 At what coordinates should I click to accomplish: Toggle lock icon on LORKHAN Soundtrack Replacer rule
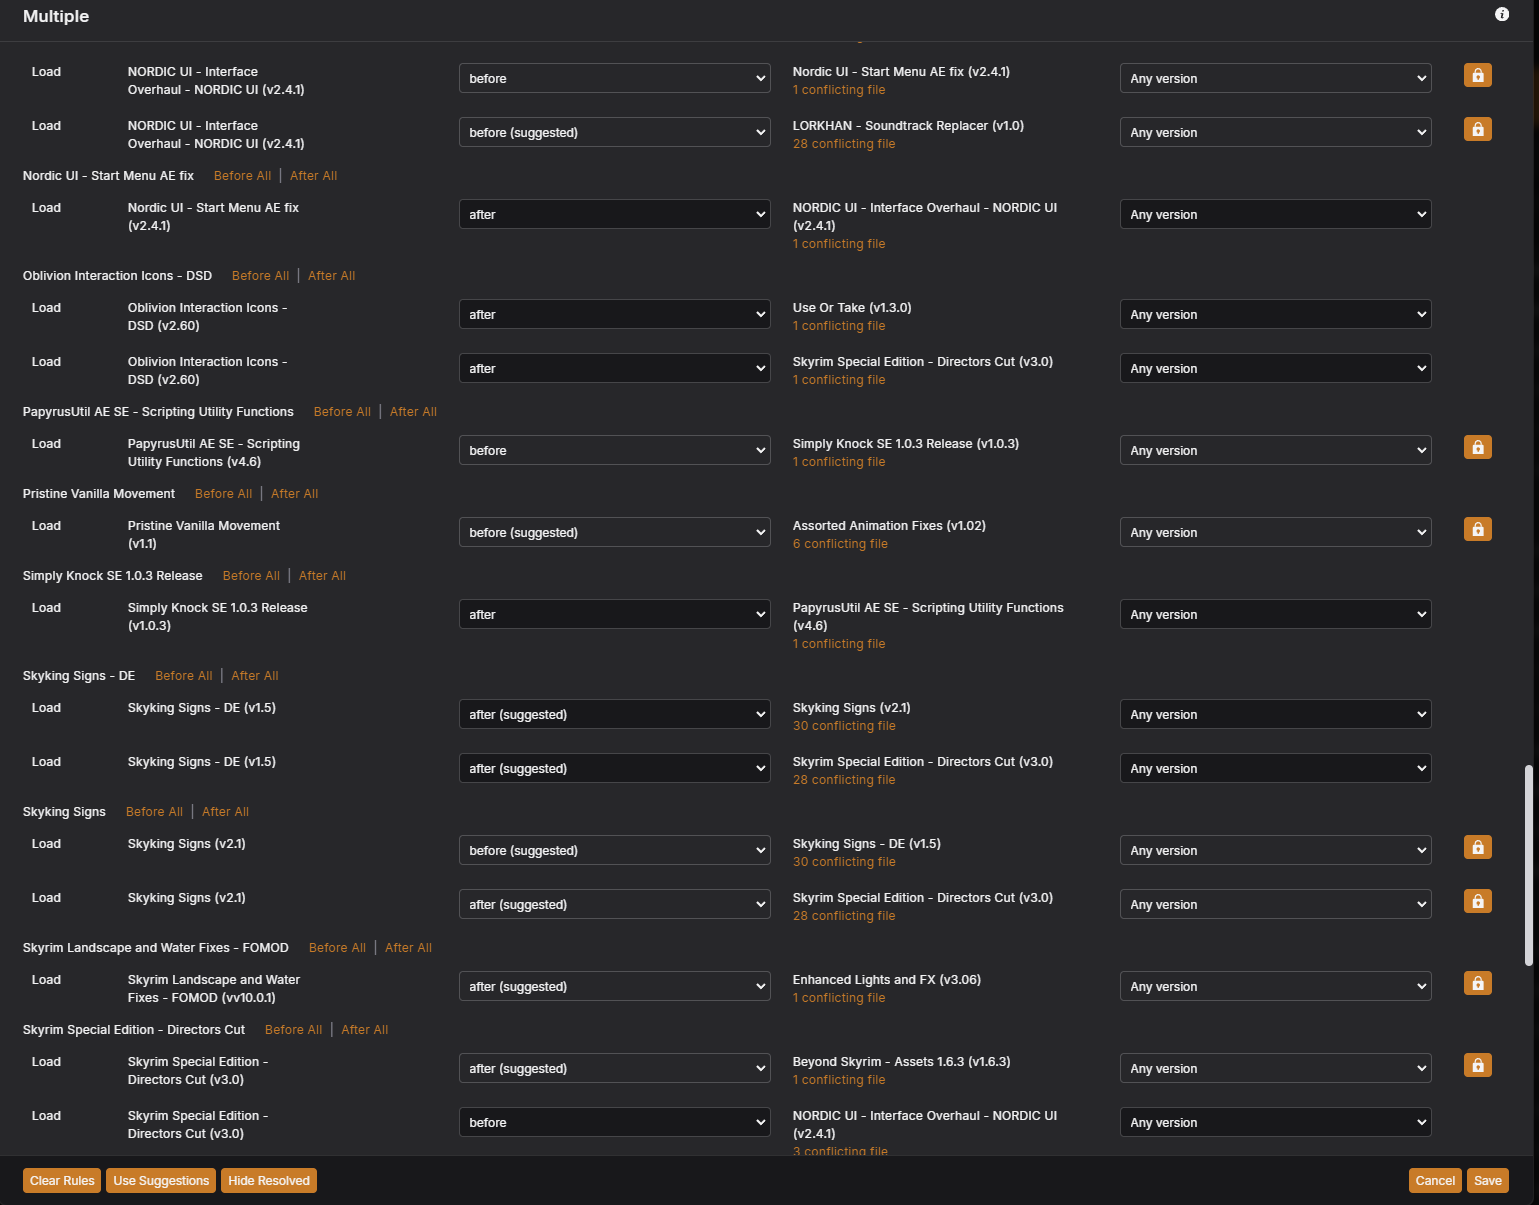coord(1477,130)
